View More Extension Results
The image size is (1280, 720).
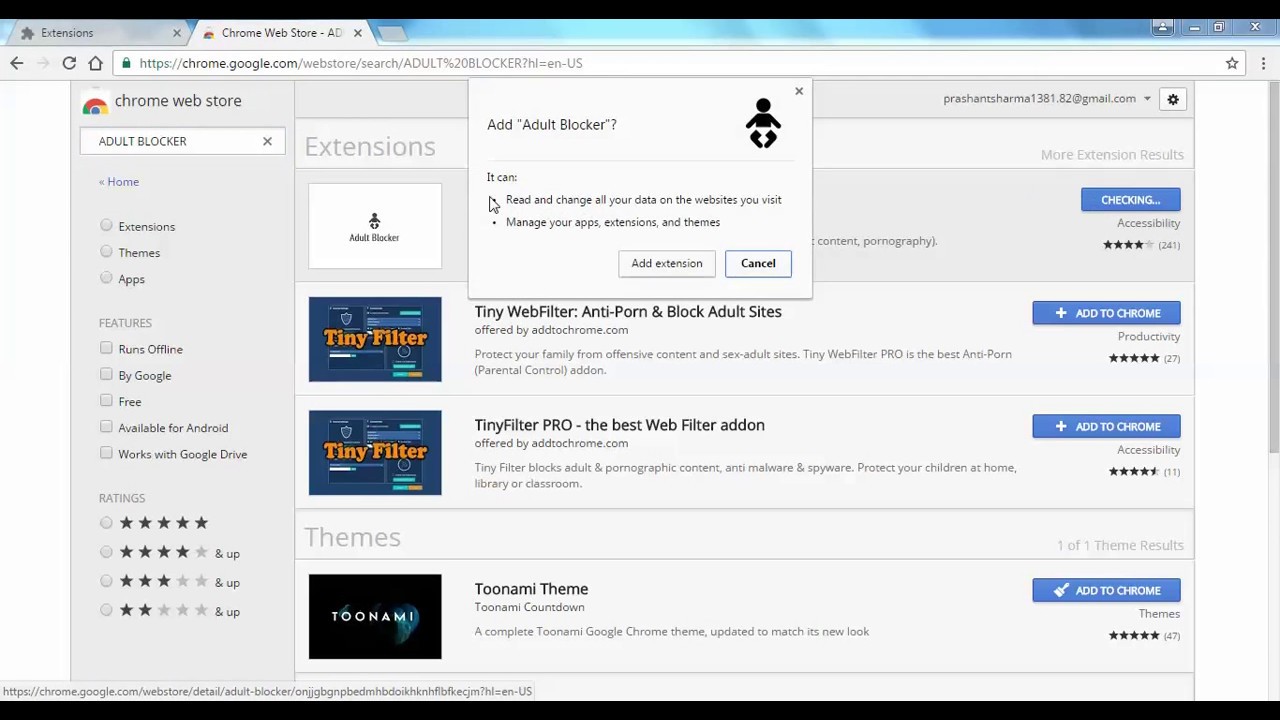point(1112,155)
